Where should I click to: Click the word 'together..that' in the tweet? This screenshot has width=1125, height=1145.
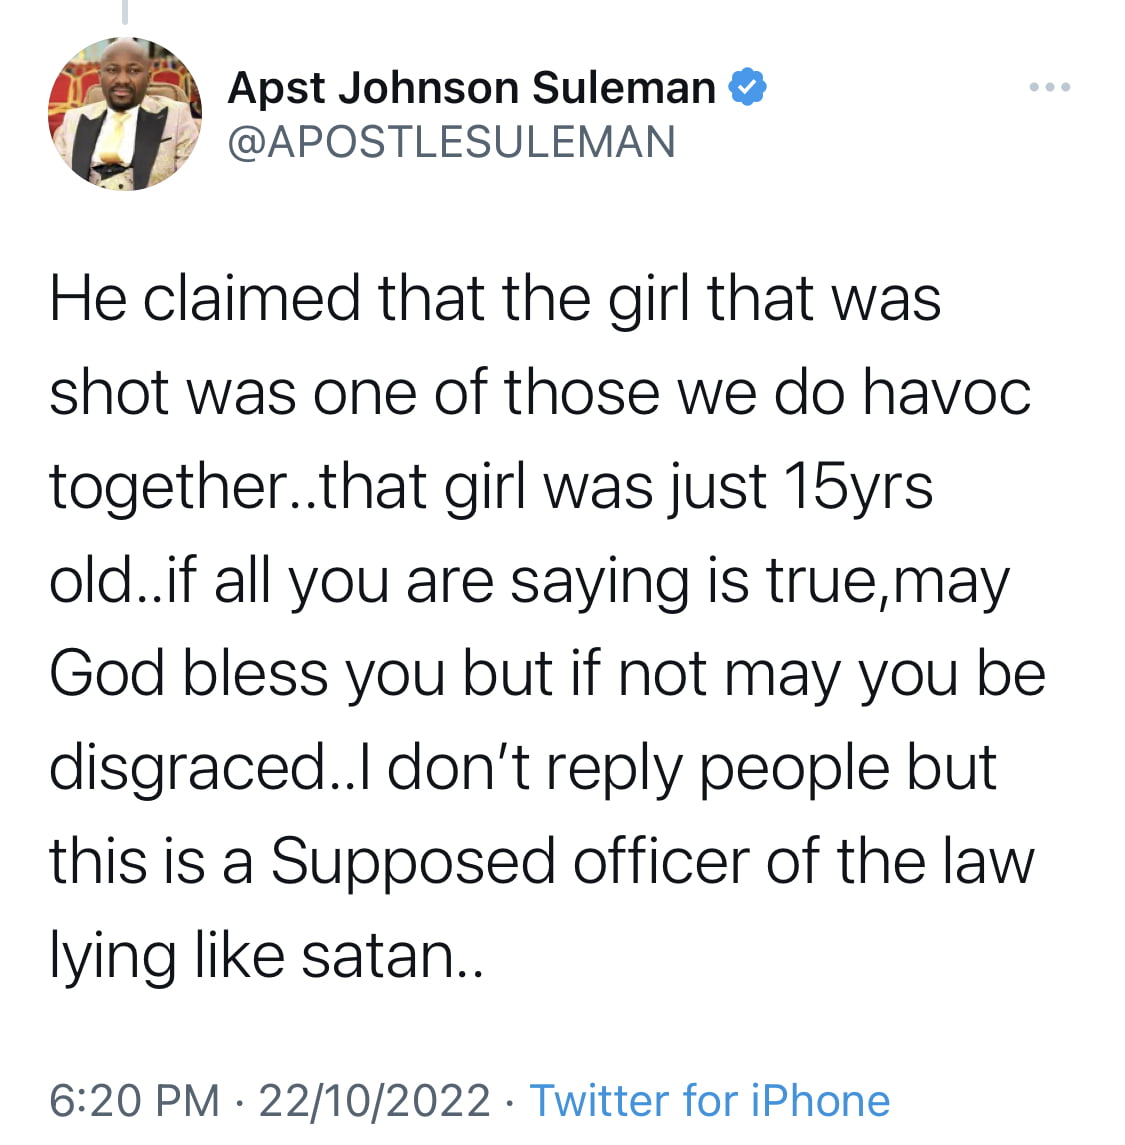coord(238,488)
